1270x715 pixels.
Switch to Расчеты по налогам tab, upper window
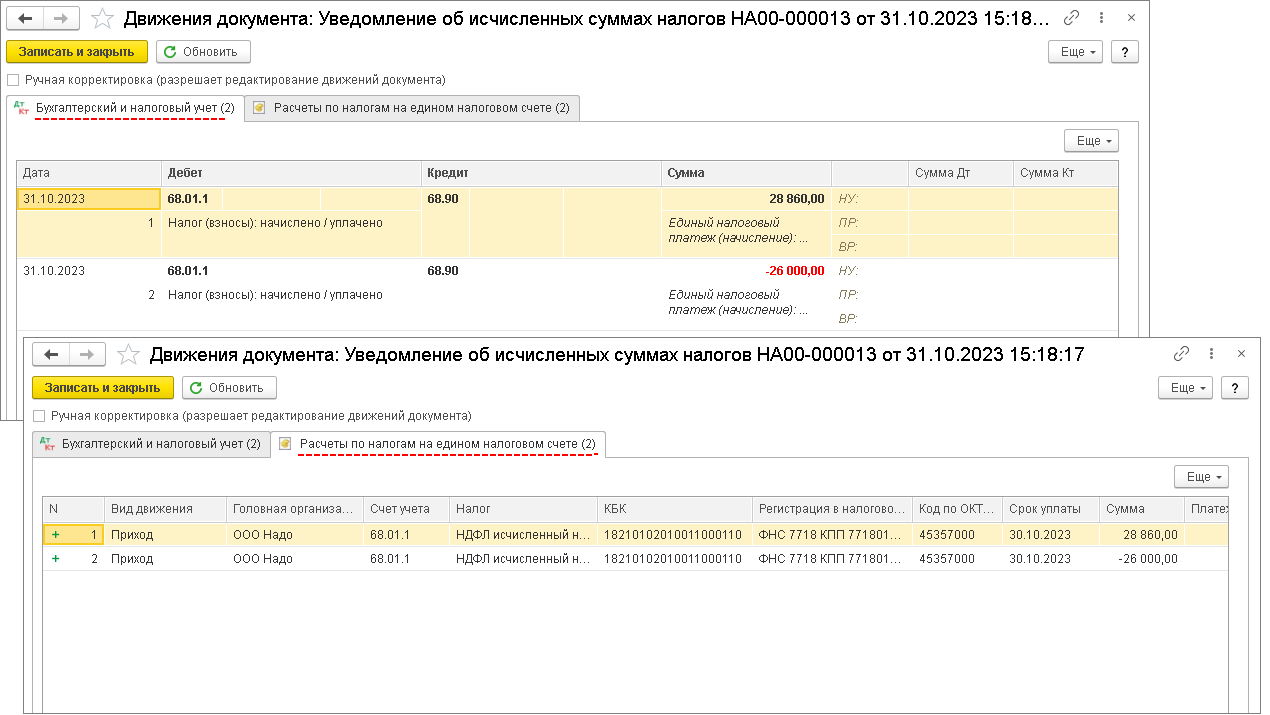pos(413,108)
